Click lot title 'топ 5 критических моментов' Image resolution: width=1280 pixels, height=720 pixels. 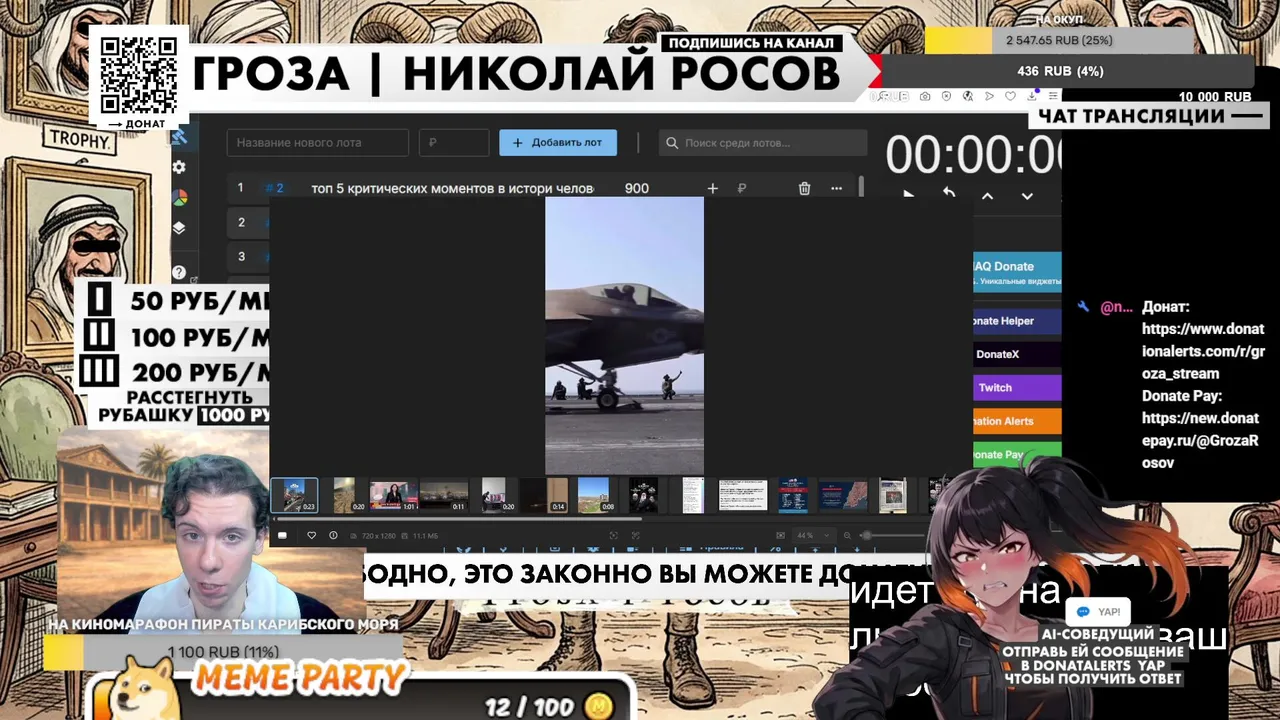coord(452,188)
